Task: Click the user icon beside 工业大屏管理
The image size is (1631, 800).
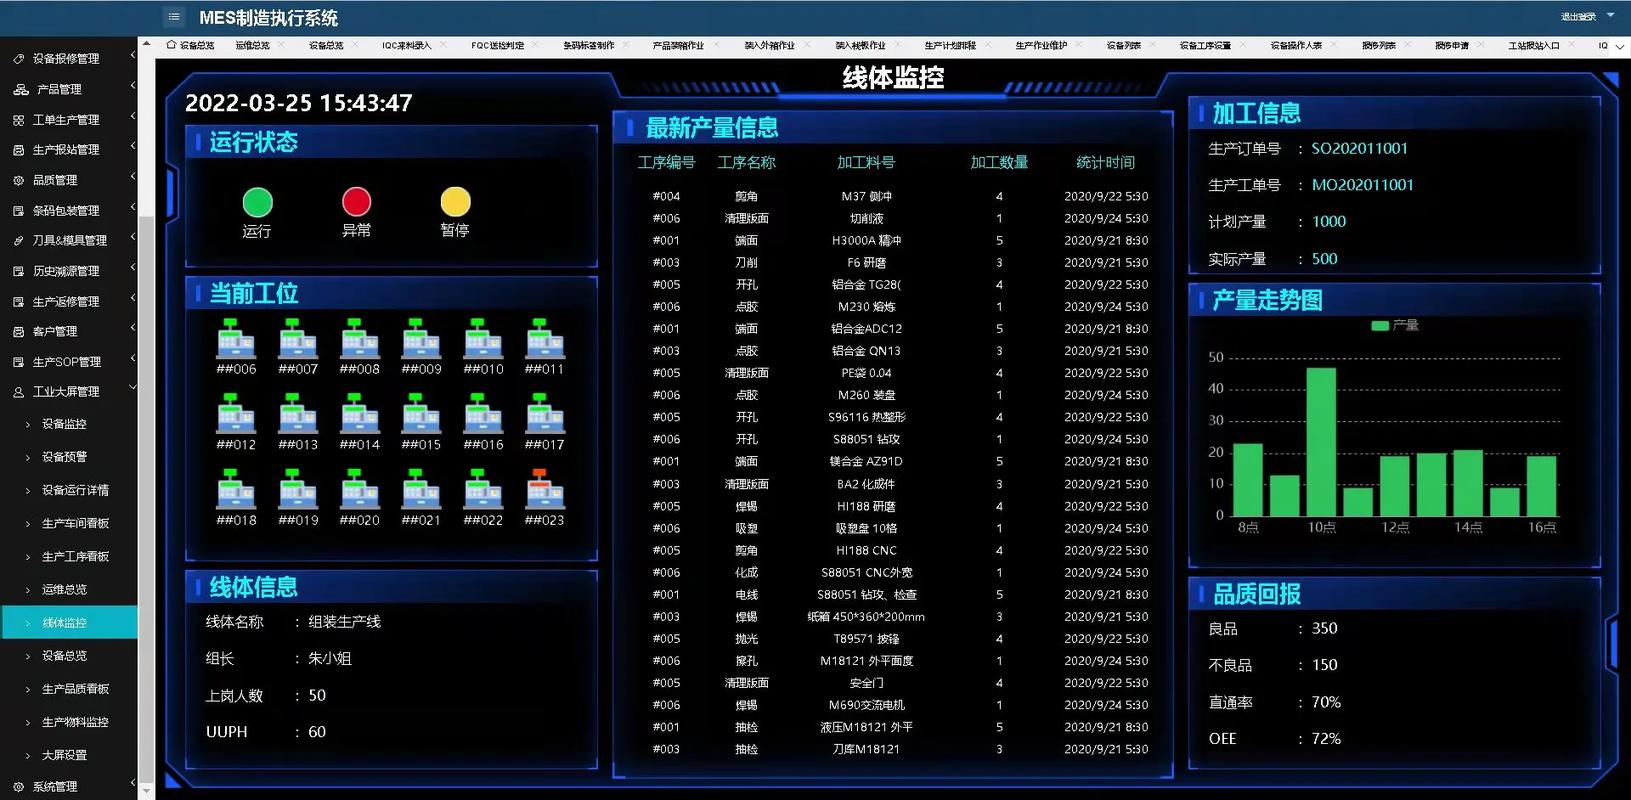Action: [x=19, y=392]
